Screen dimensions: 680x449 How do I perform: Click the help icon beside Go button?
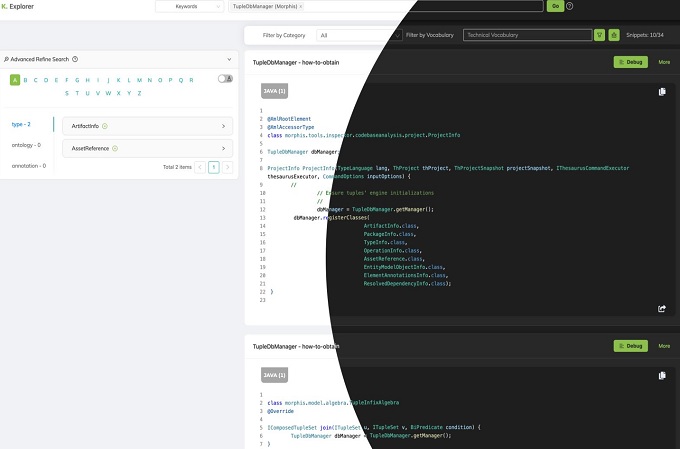[x=570, y=6]
